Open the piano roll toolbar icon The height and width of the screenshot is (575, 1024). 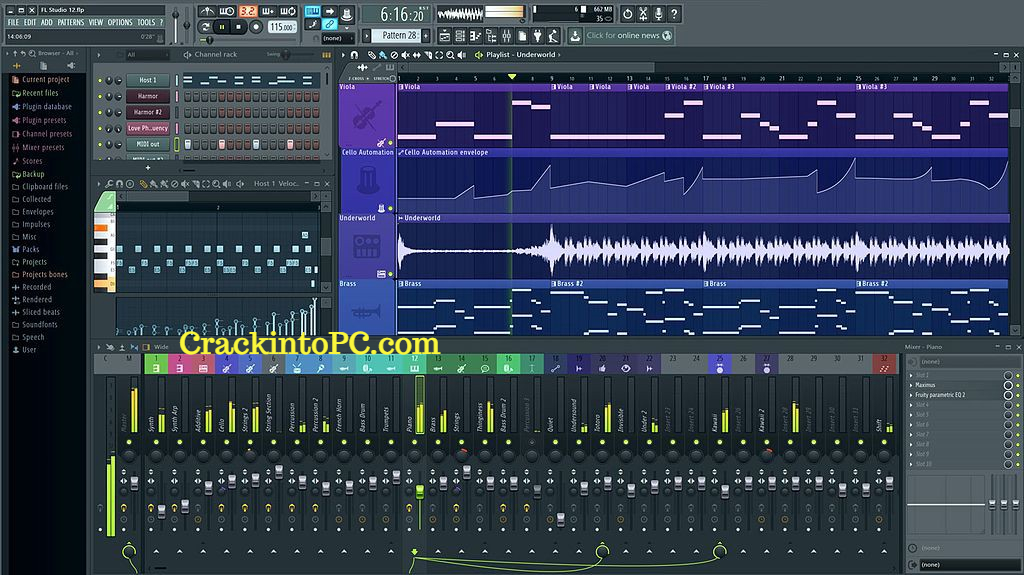pos(475,36)
